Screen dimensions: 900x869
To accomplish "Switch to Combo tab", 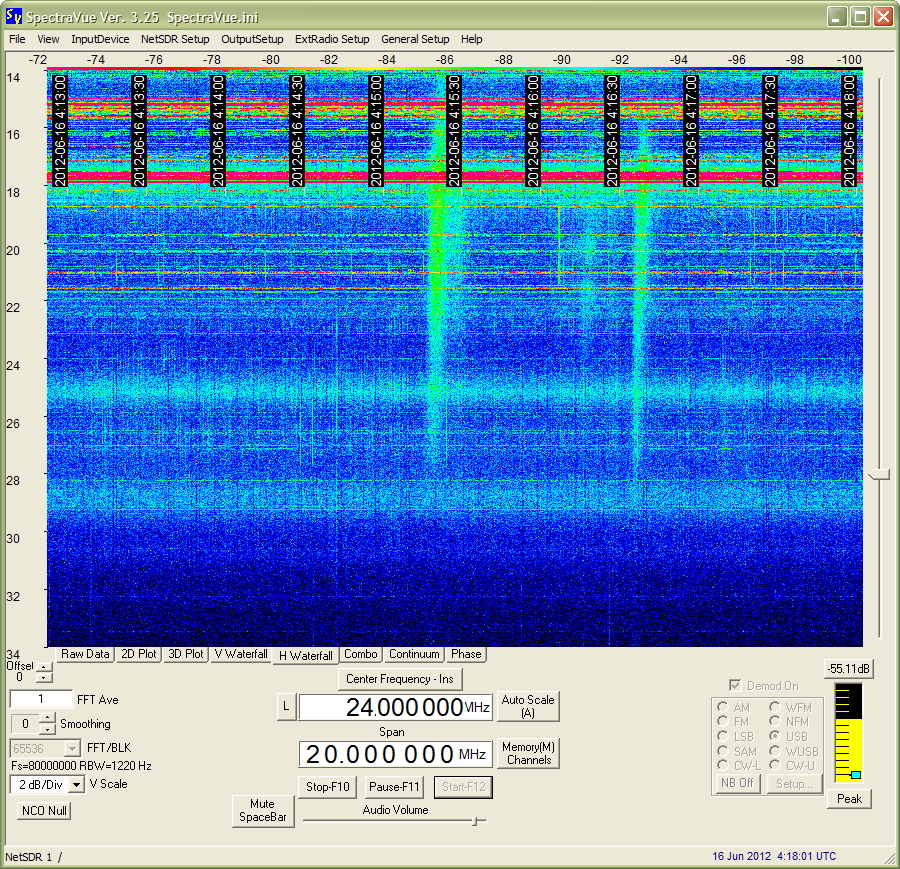I will point(360,654).
